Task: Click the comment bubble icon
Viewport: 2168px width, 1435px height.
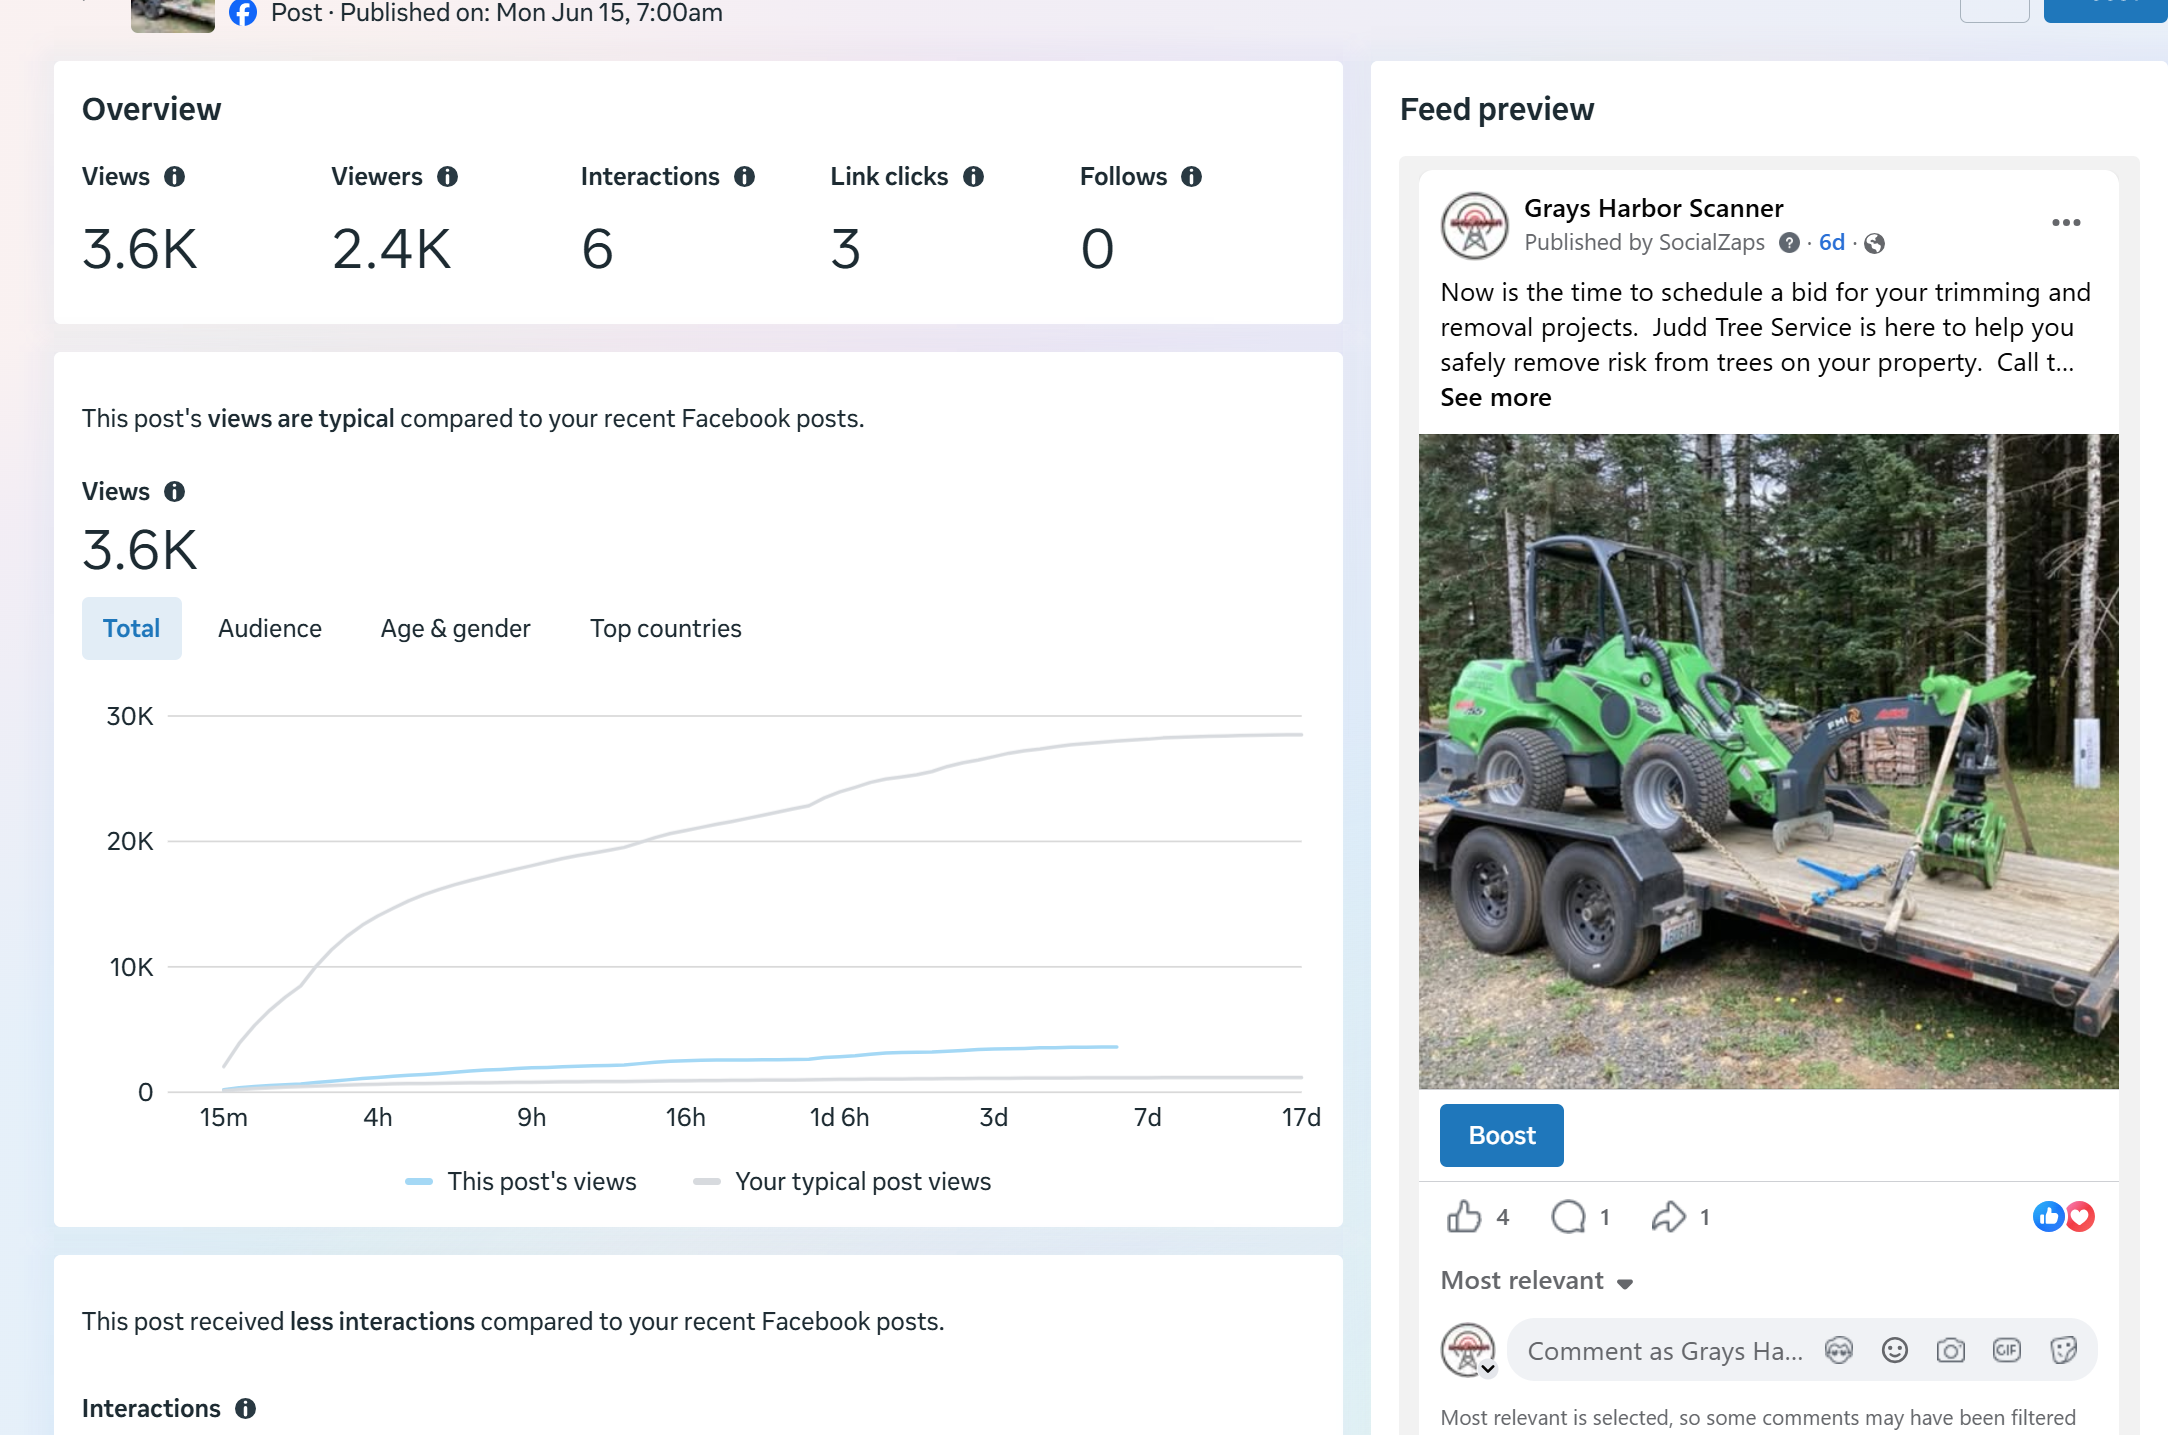Action: coord(1568,1217)
